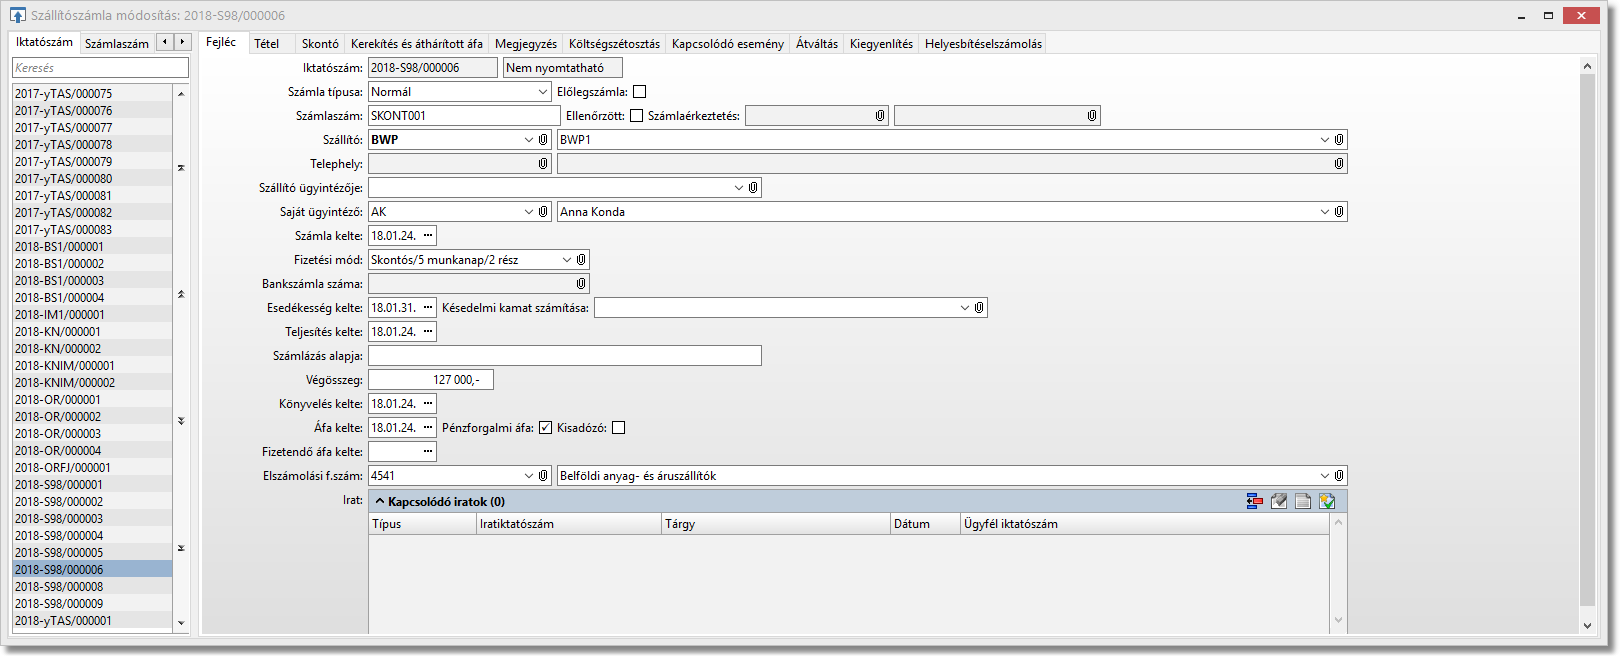The width and height of the screenshot is (1620, 658).
Task: Switch to the Számlaszám list tab
Action: [117, 44]
